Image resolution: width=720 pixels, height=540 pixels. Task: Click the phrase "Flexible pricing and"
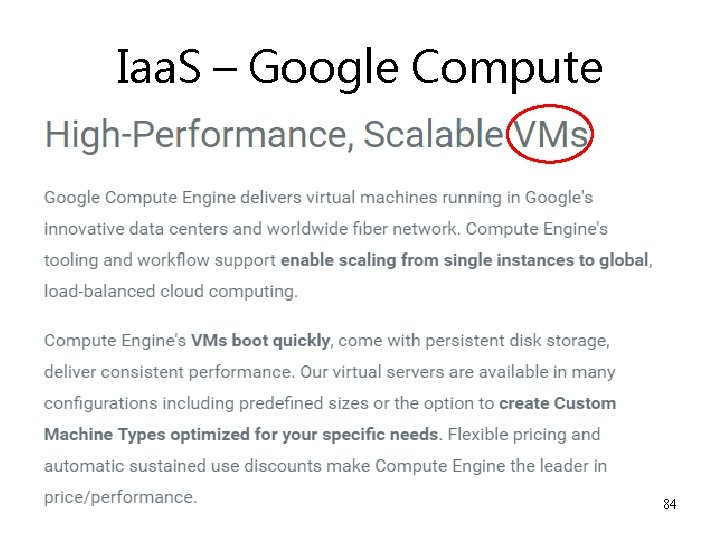point(524,434)
